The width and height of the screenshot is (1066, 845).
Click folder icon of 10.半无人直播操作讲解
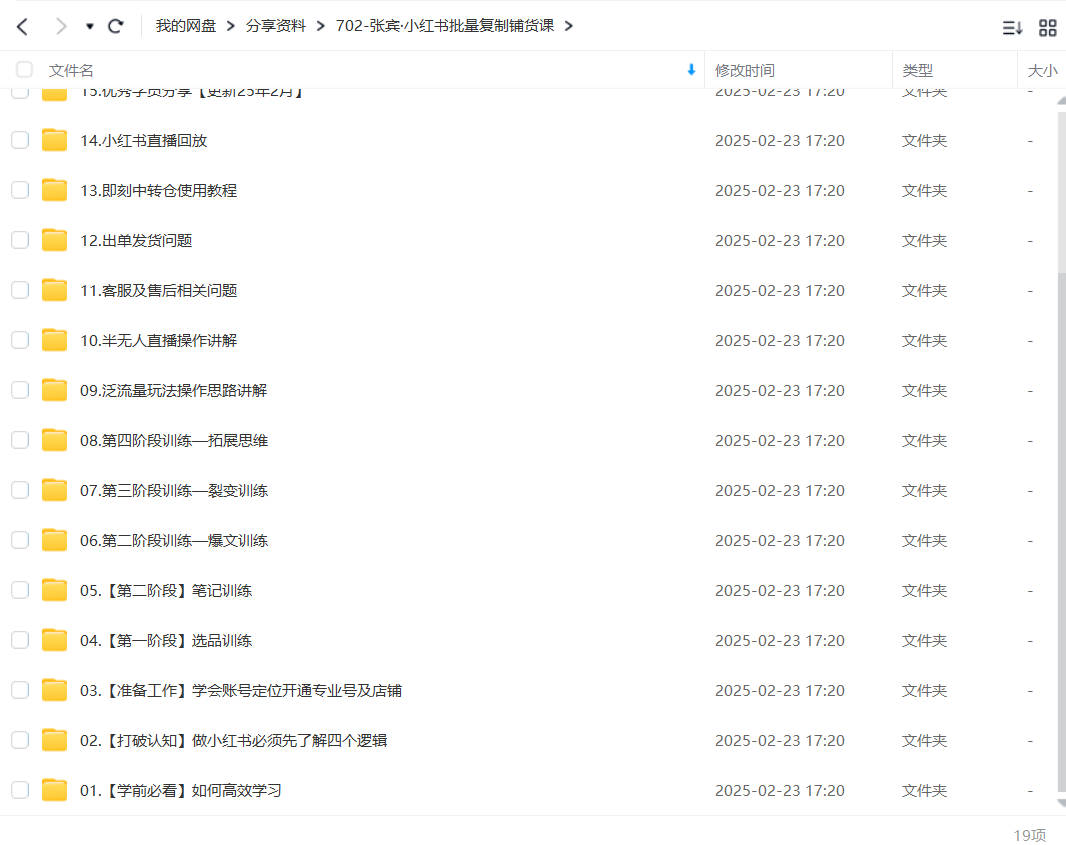point(54,340)
